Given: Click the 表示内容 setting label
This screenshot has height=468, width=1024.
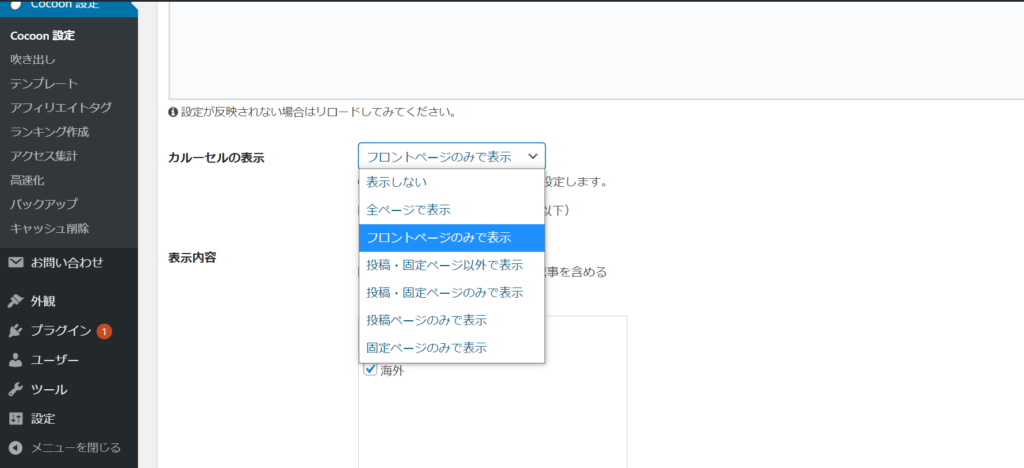Looking at the screenshot, I should (x=192, y=257).
